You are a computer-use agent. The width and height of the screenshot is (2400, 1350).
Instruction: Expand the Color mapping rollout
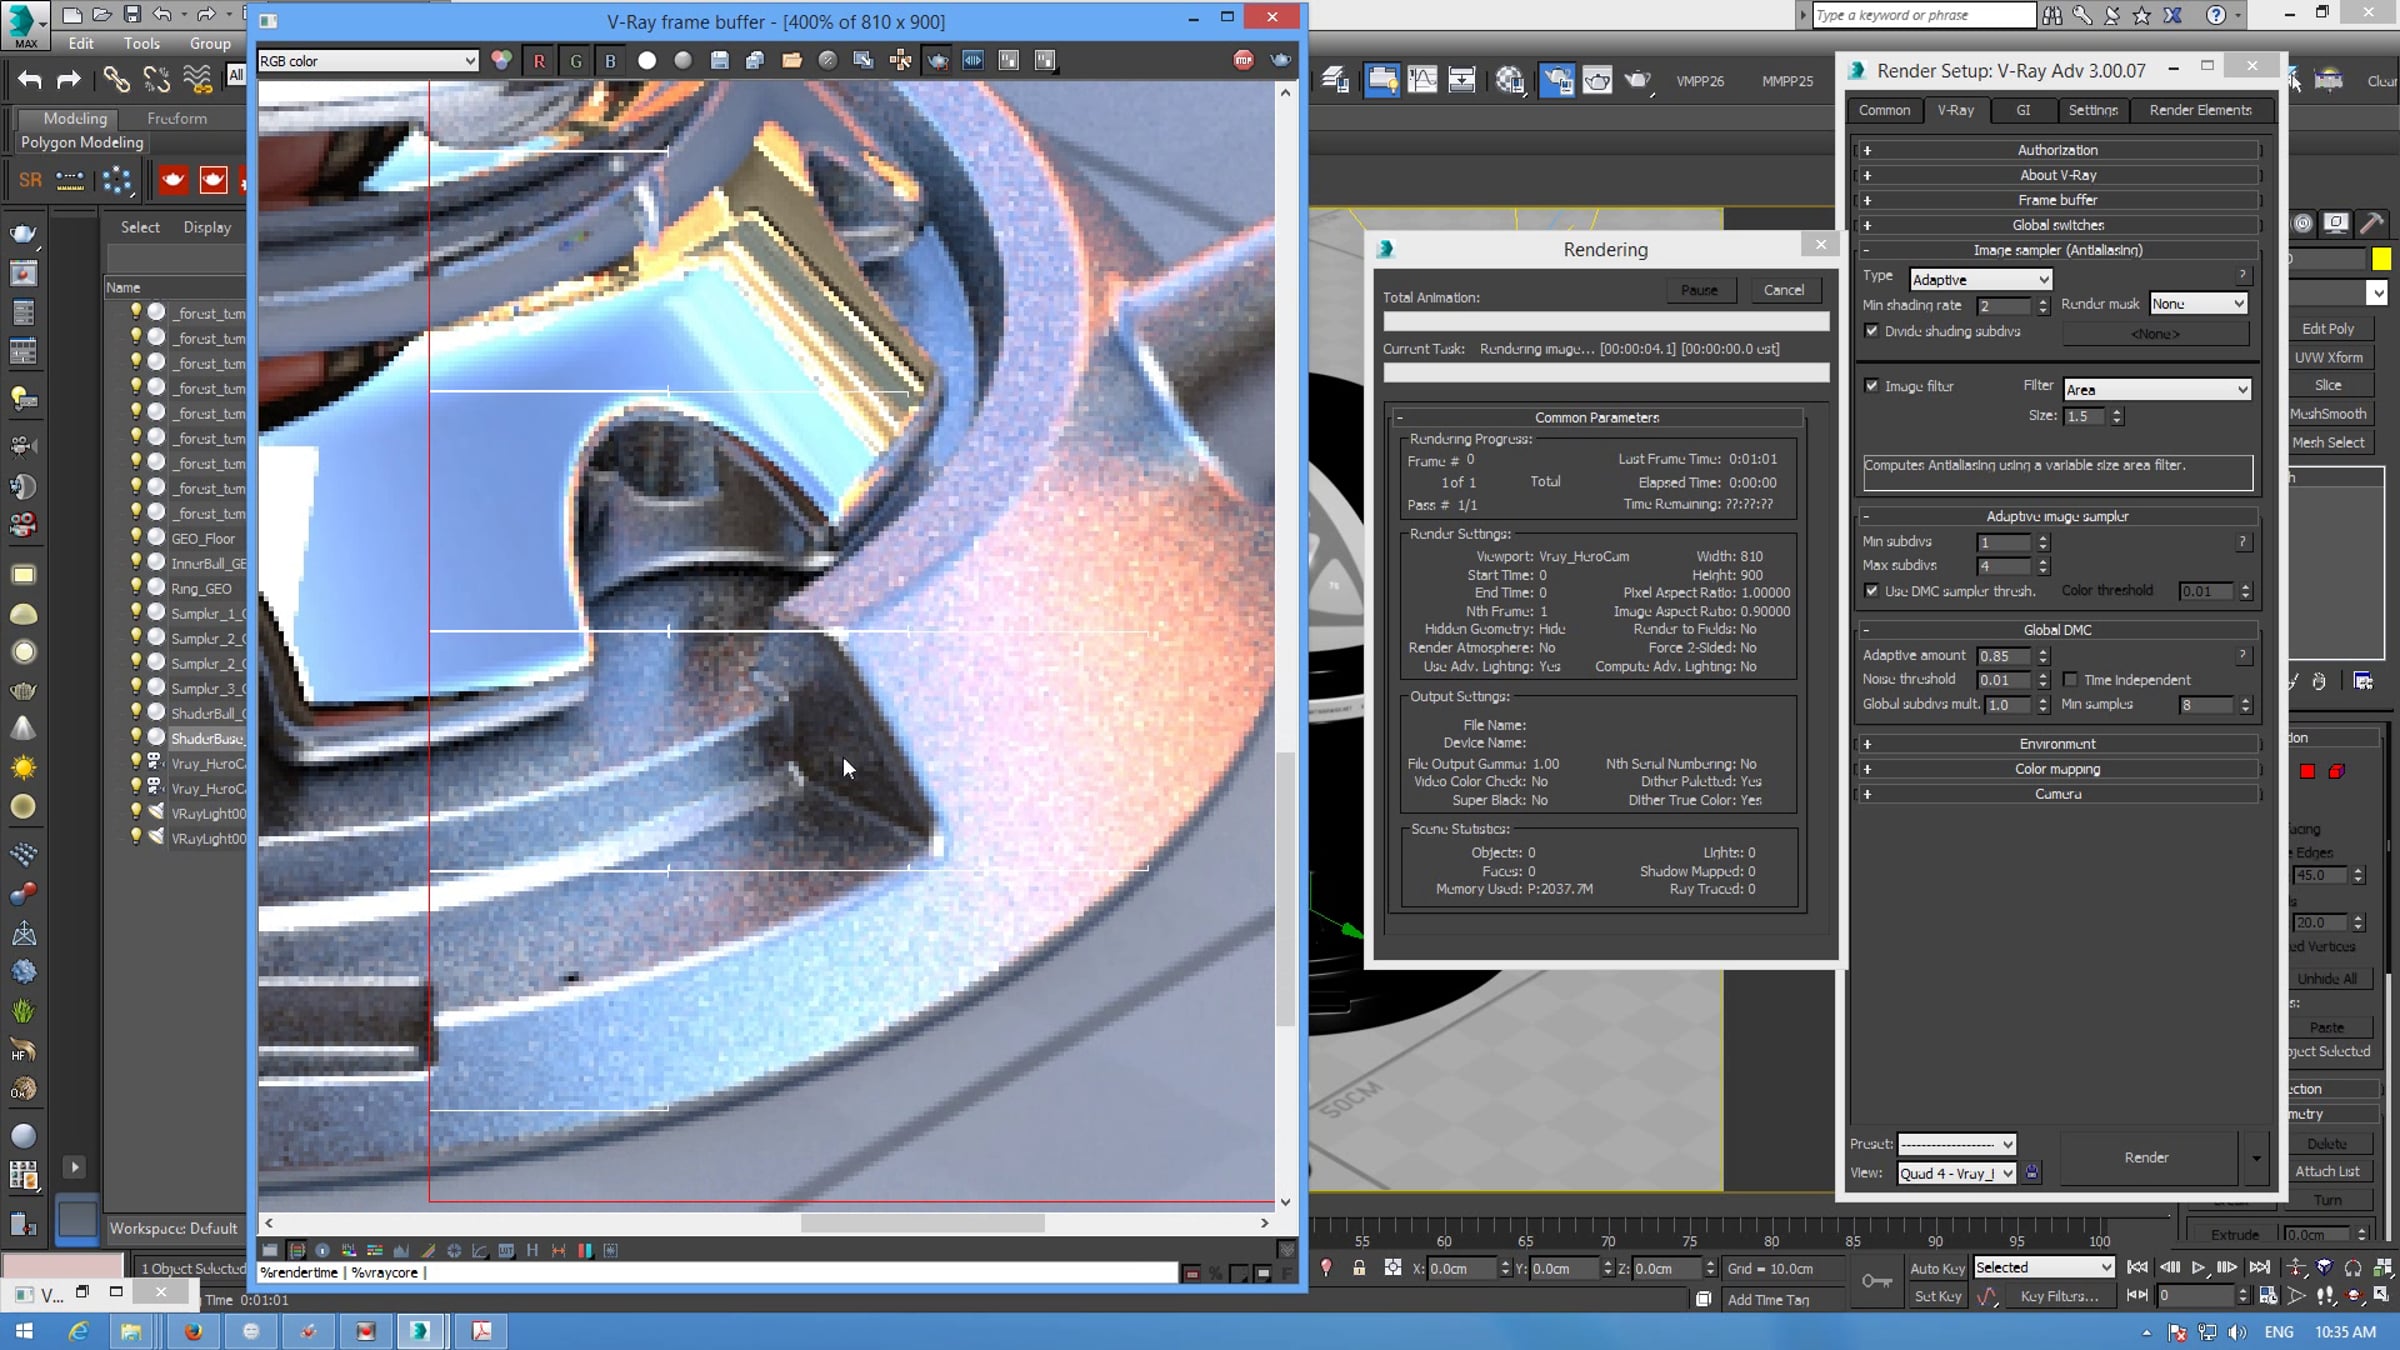2057,769
